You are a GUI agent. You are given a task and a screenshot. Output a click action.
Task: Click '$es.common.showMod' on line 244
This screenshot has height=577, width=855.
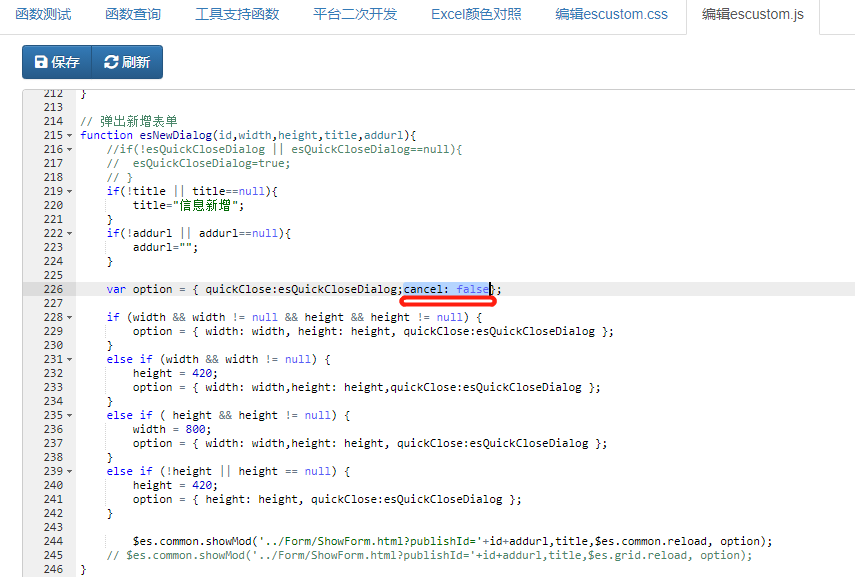[192, 541]
